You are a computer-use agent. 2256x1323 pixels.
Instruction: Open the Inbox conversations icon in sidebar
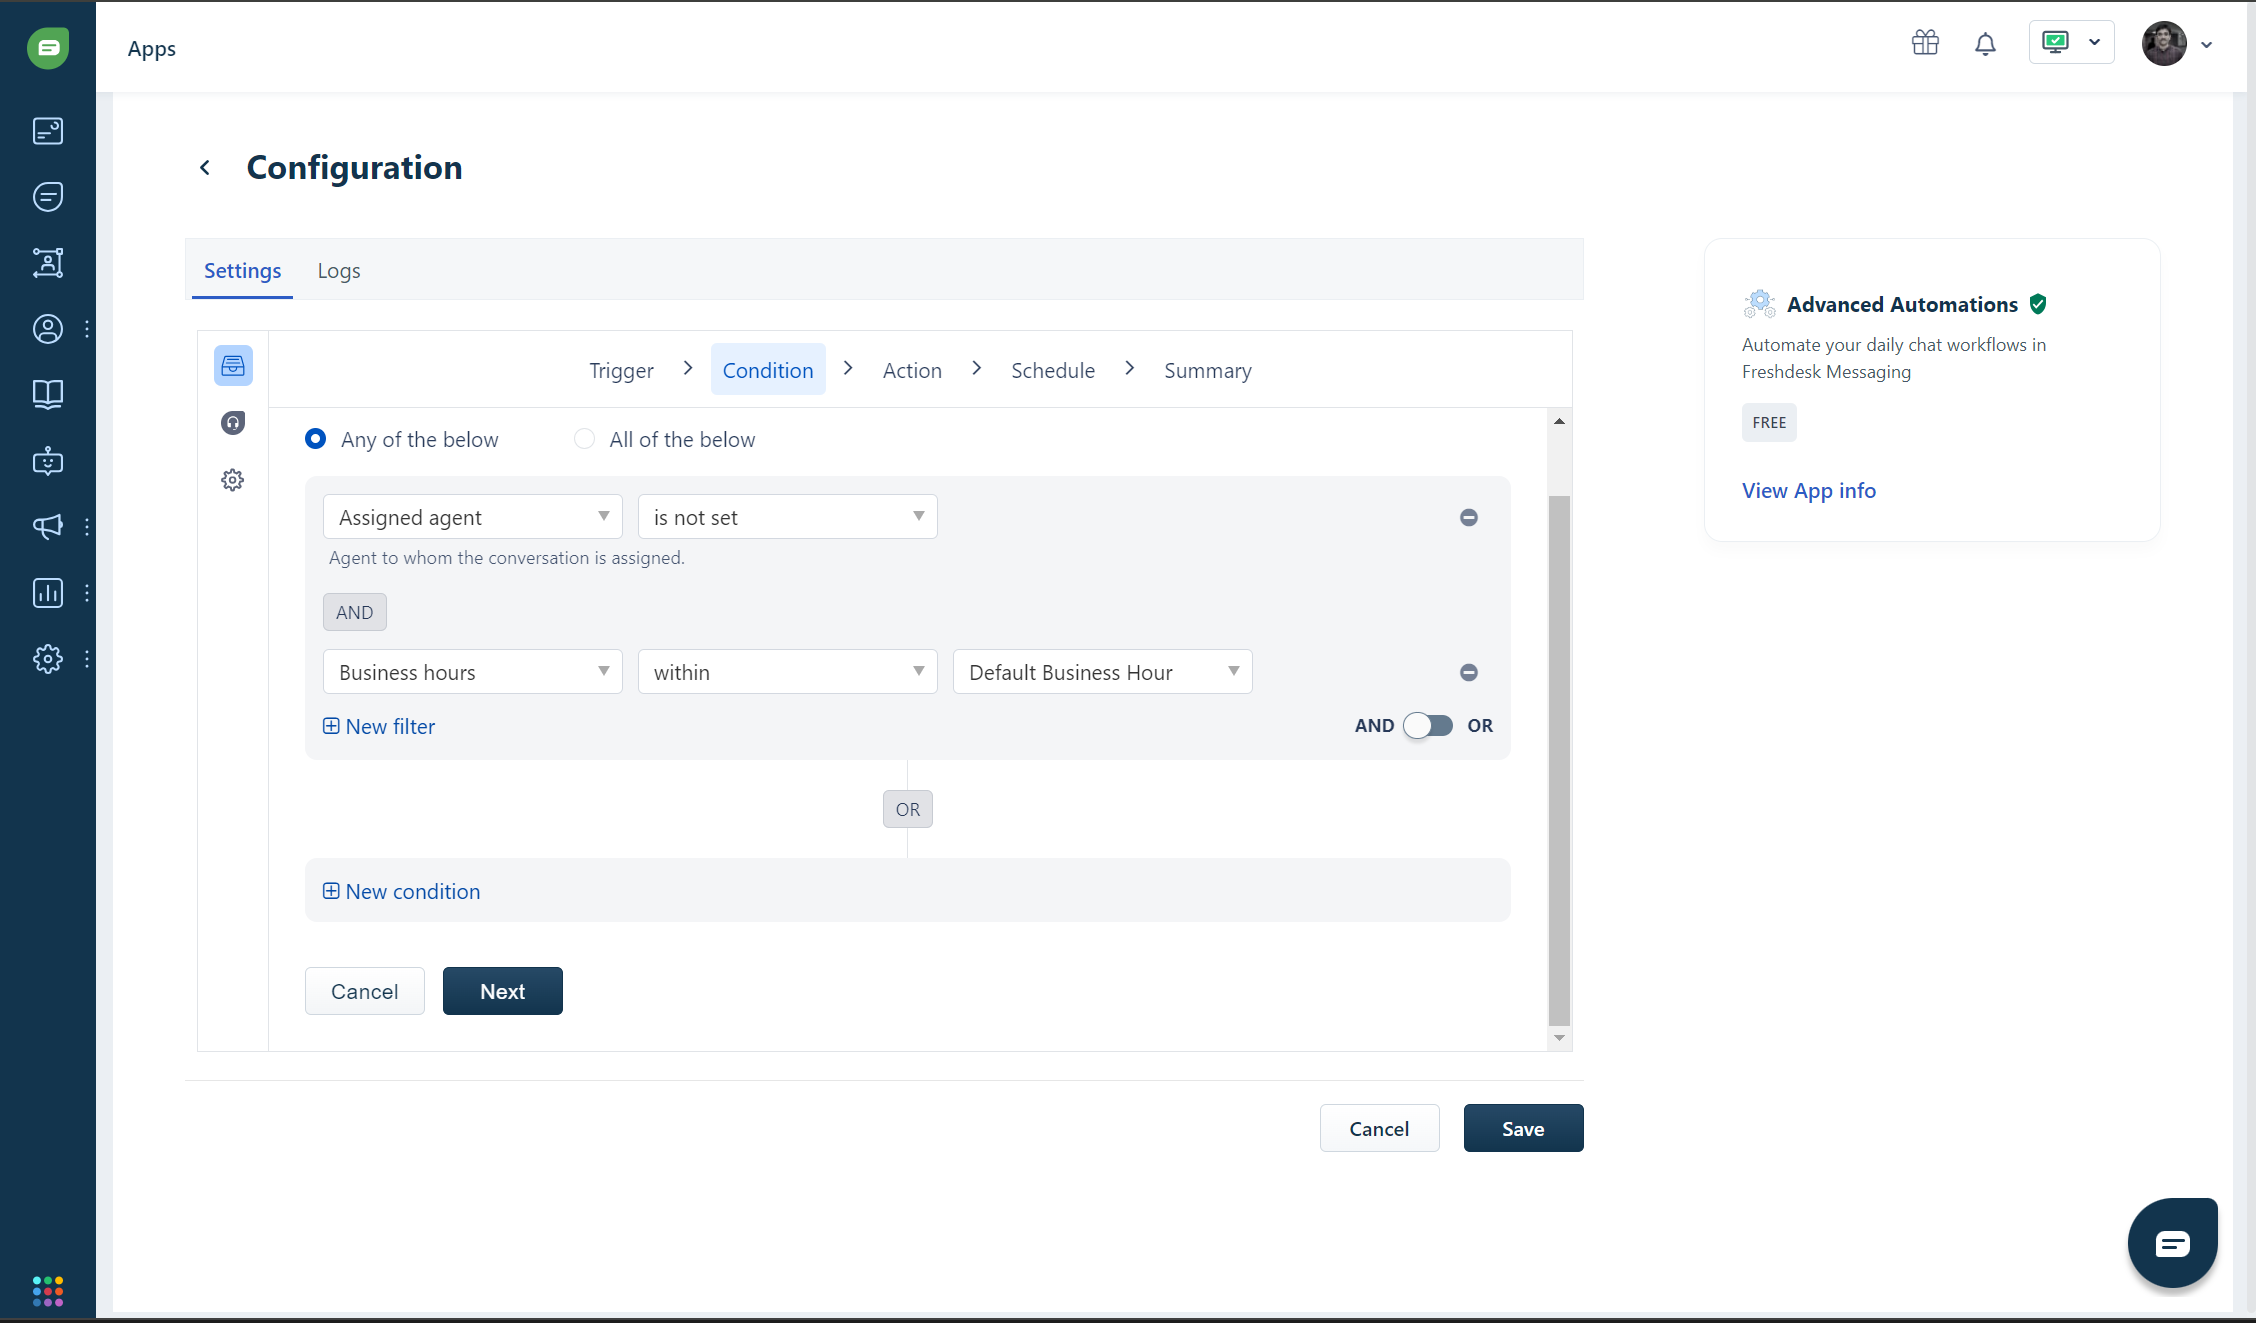pos(47,196)
